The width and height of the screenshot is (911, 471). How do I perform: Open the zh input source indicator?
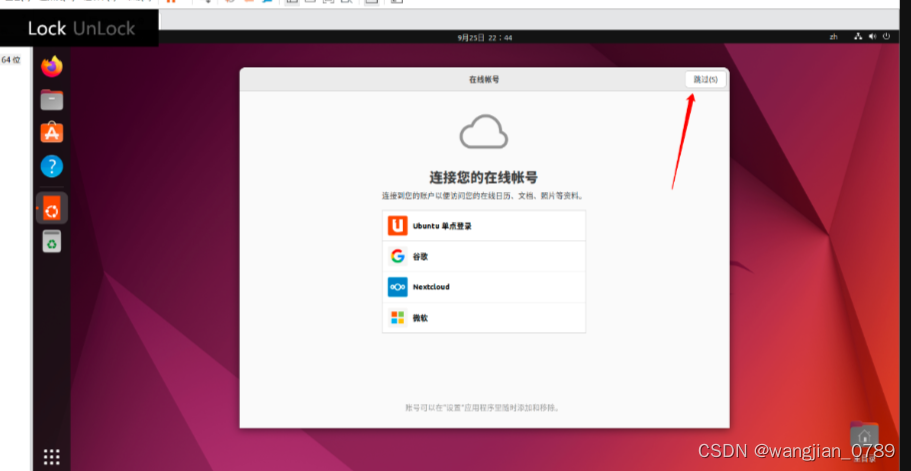tap(834, 37)
